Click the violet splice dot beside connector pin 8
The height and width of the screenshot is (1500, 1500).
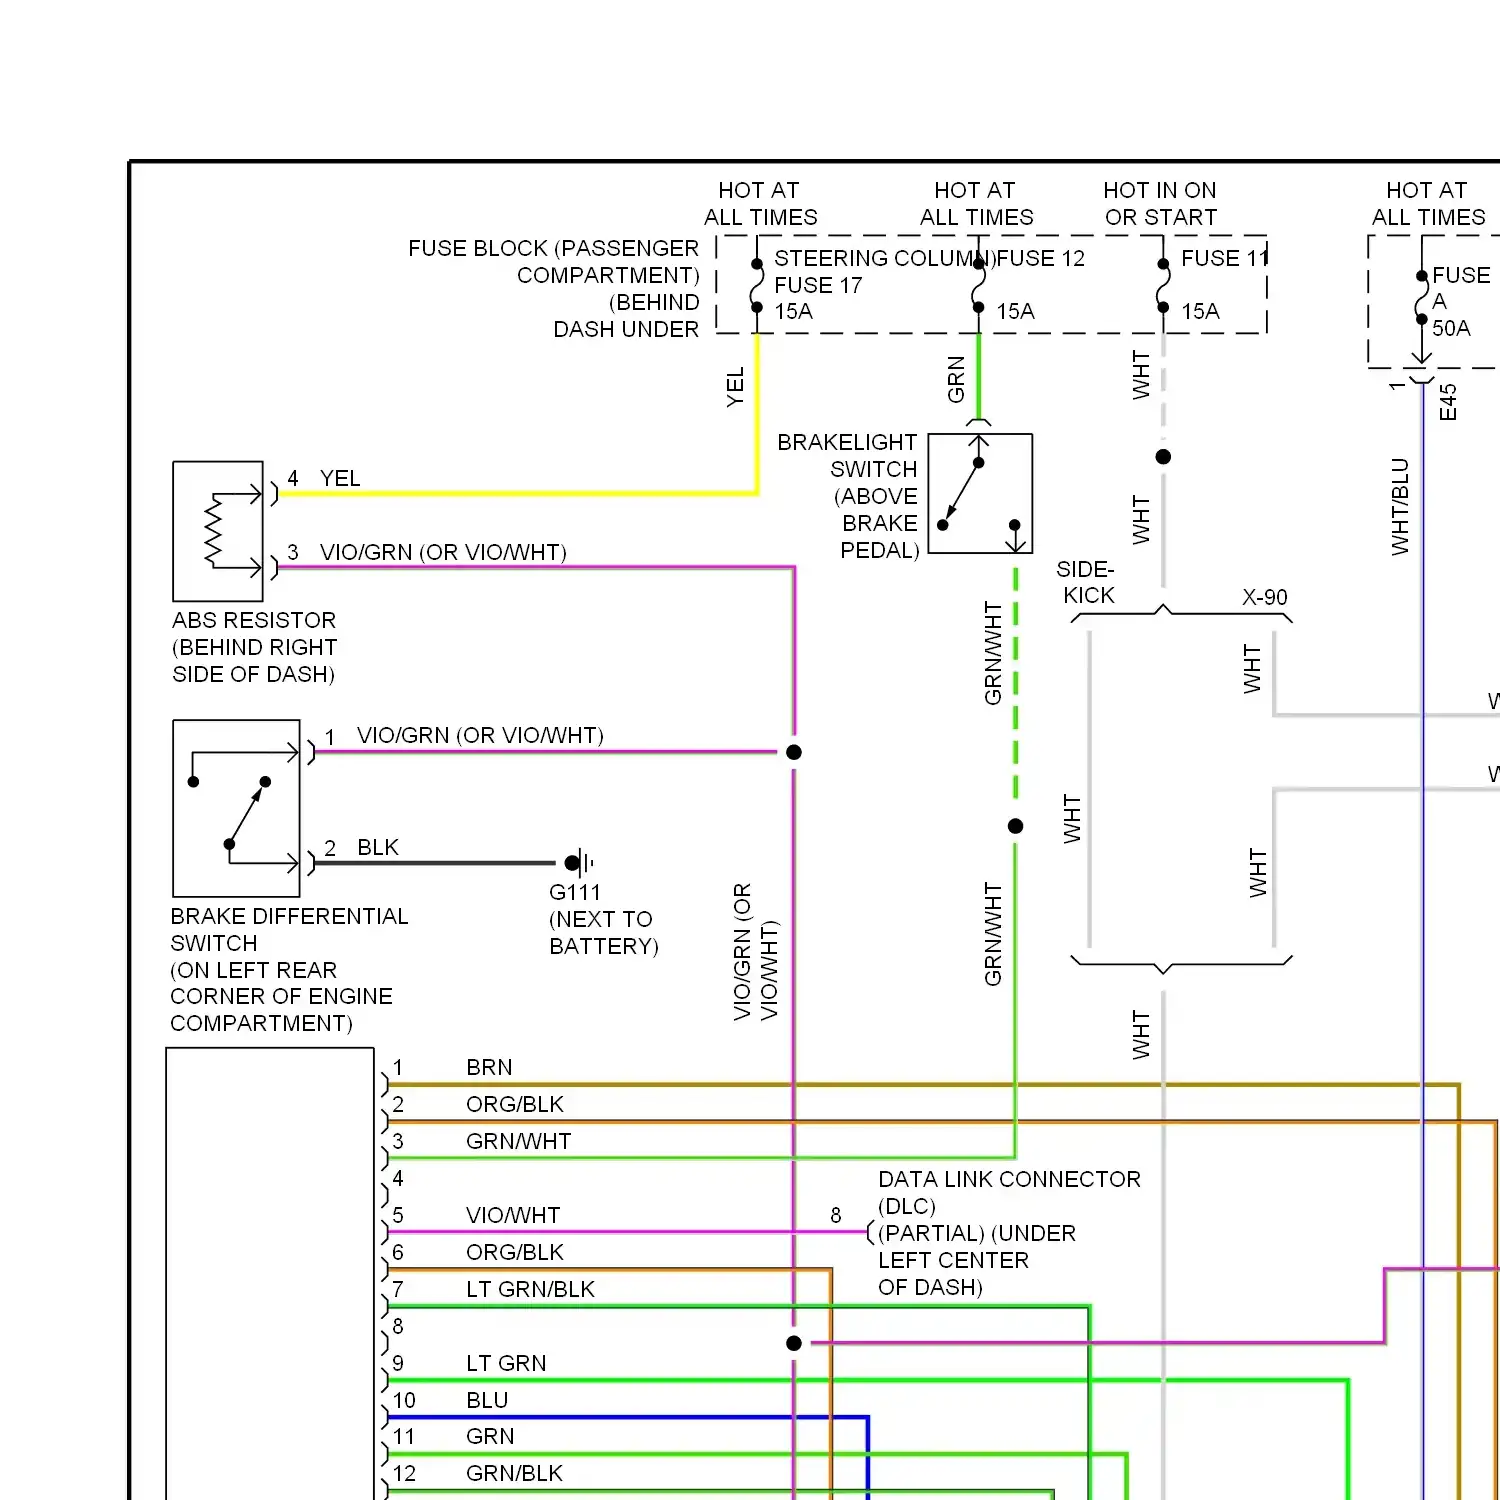[x=794, y=1343]
